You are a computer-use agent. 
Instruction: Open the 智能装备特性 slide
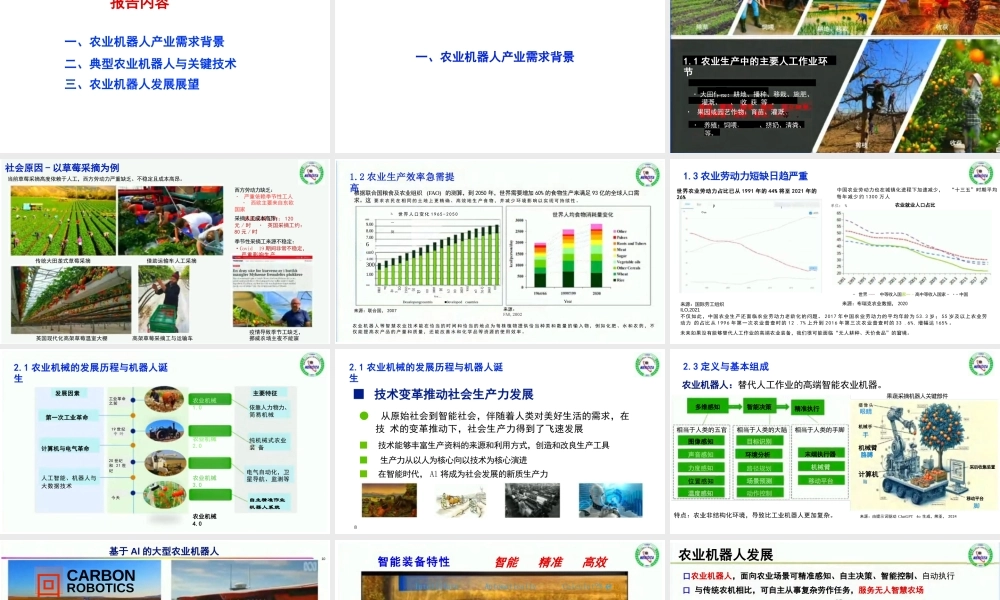[x=499, y=570]
